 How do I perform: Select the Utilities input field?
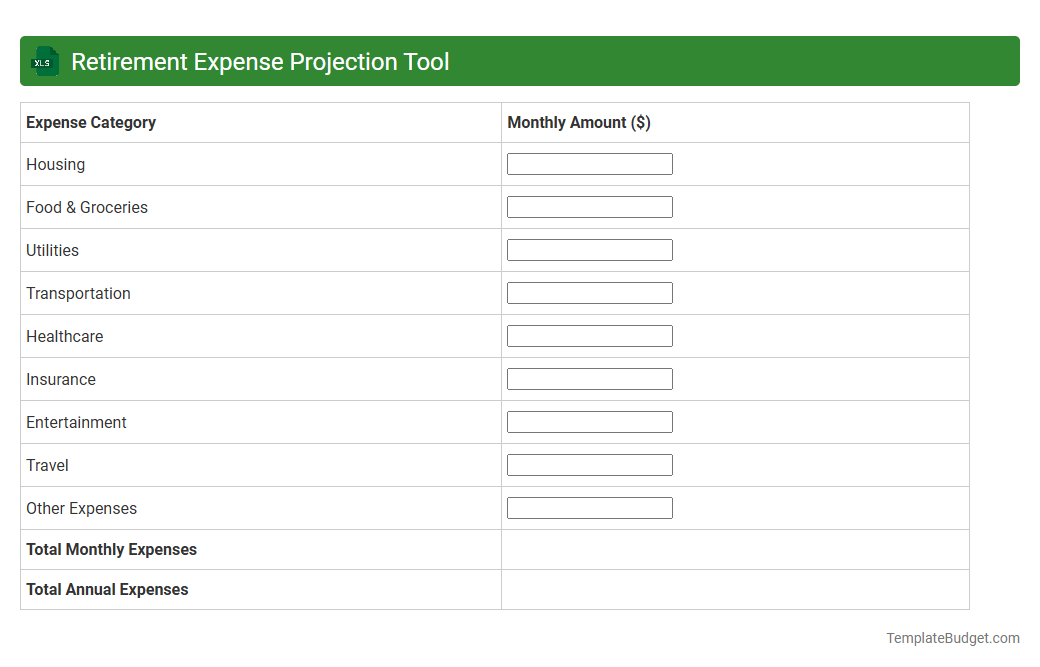point(589,249)
